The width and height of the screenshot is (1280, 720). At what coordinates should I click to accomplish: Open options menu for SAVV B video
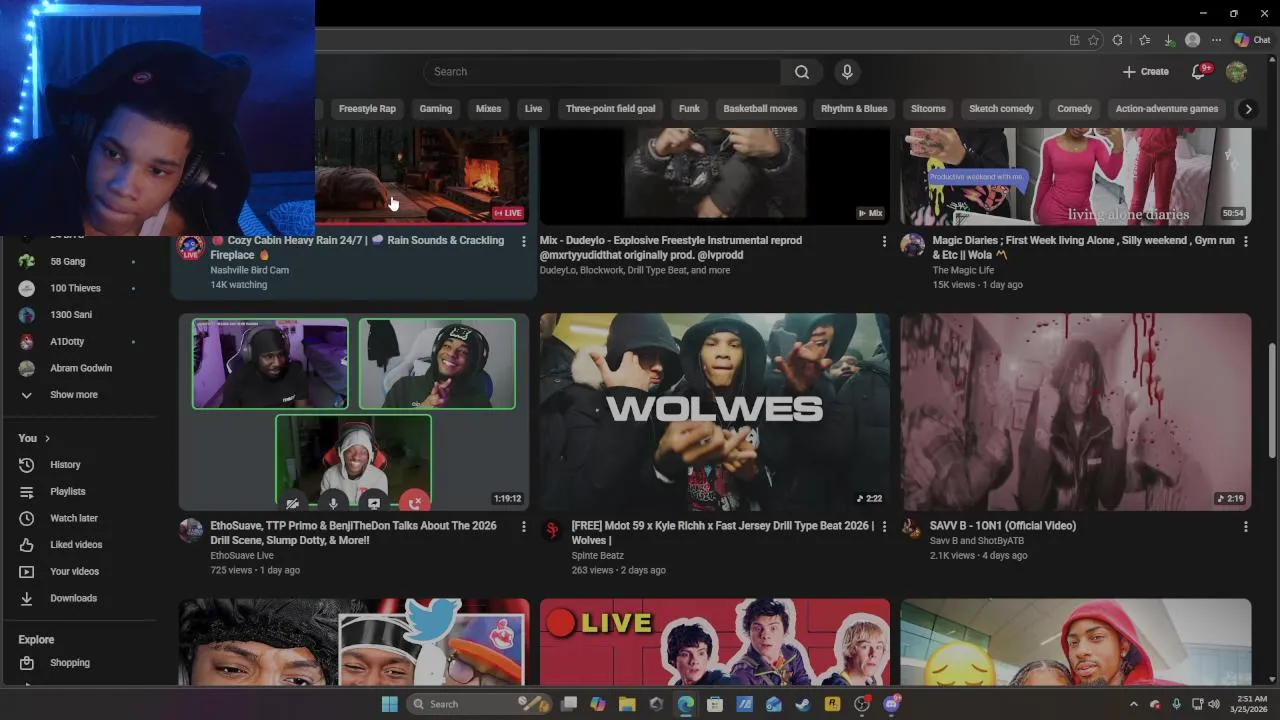1245,526
